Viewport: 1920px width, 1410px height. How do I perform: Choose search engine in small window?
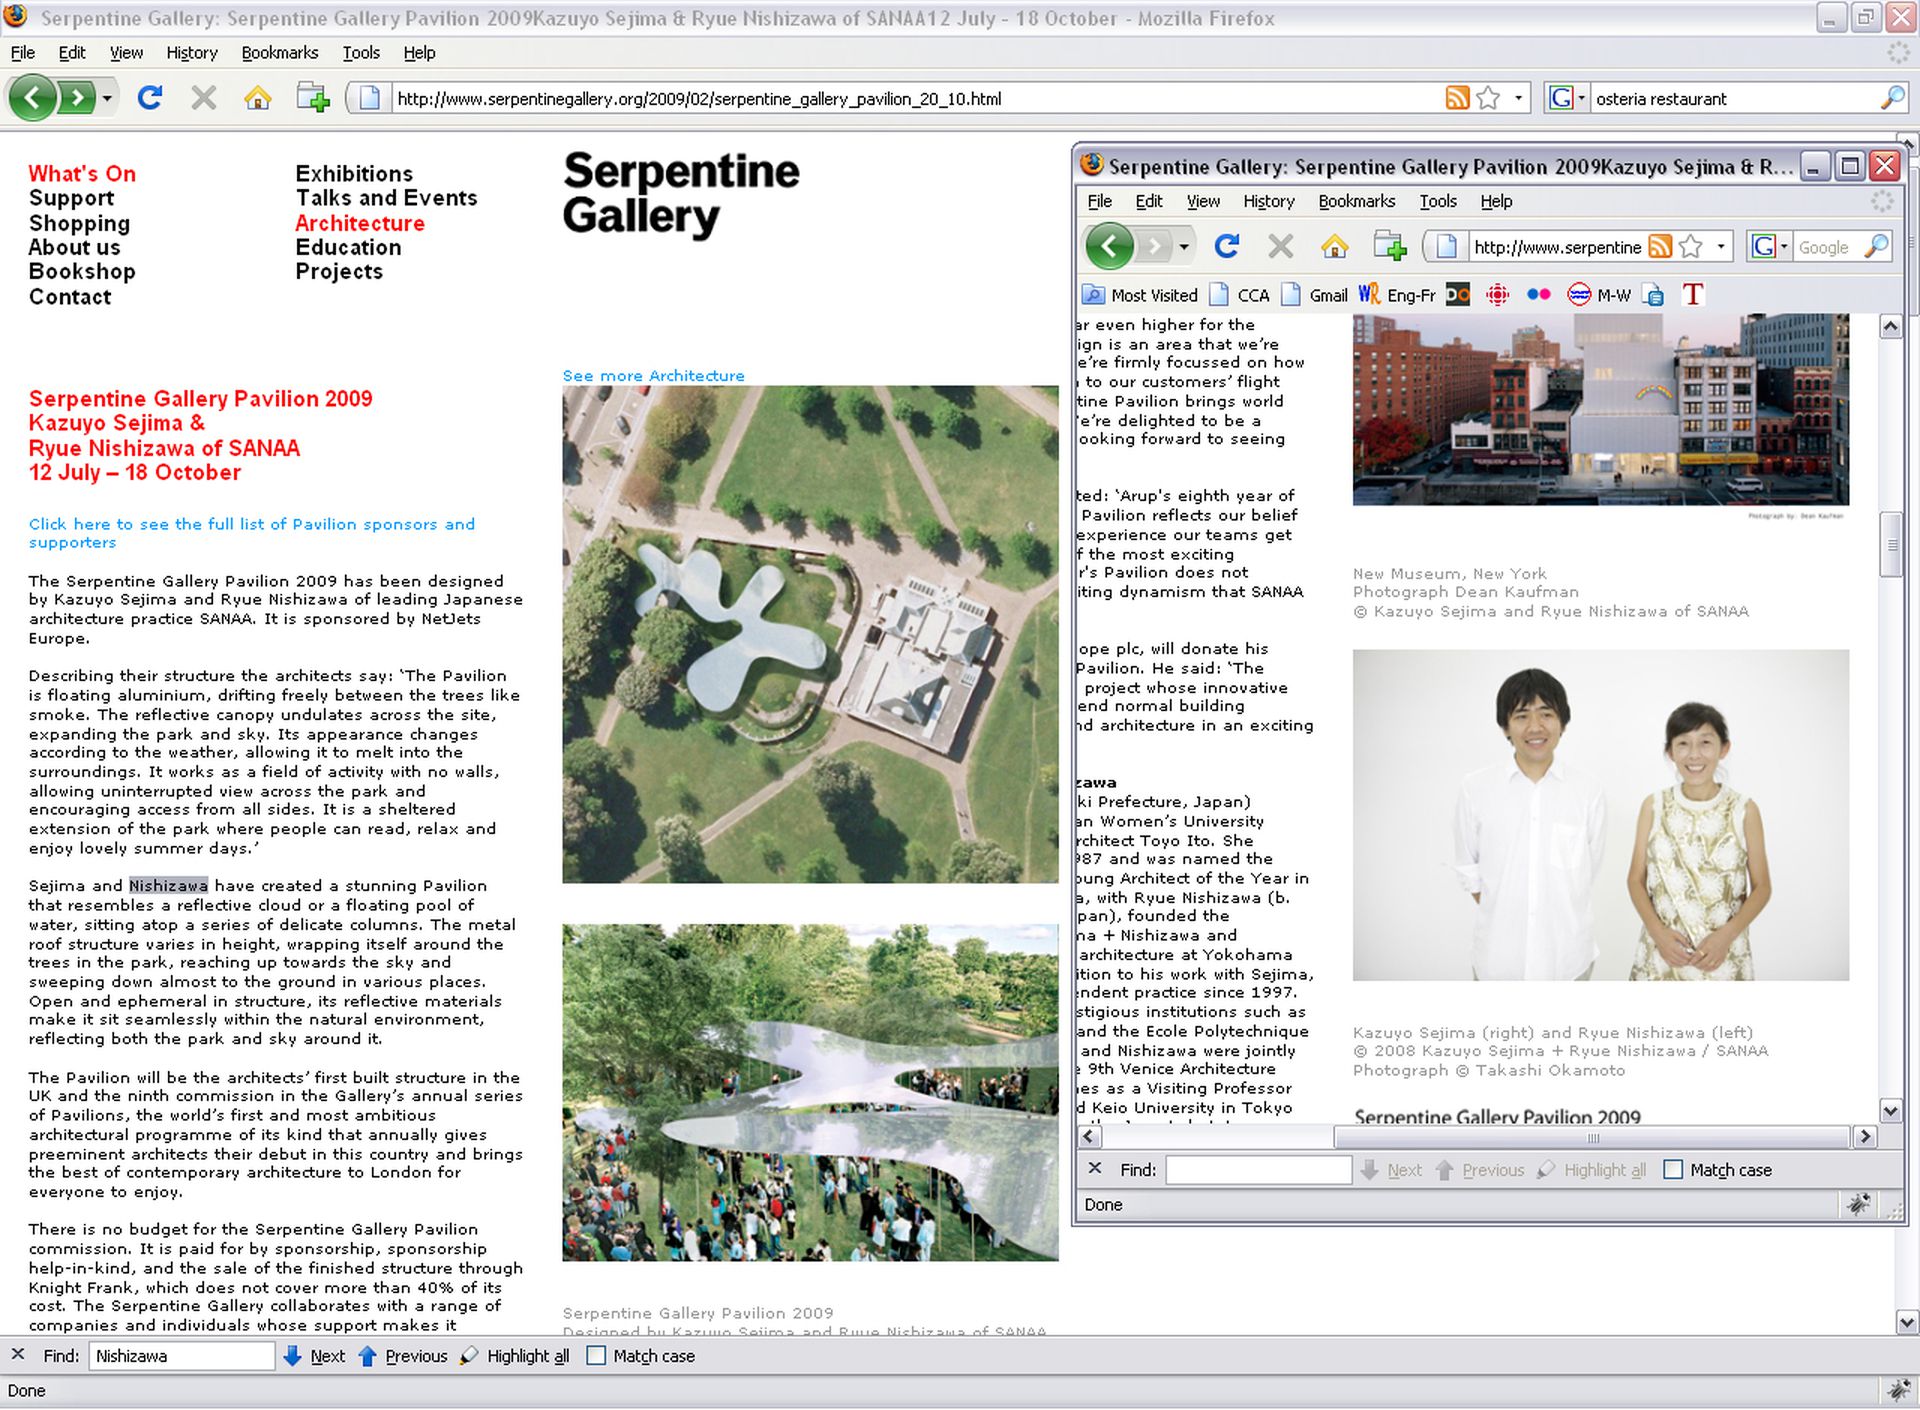point(1769,246)
